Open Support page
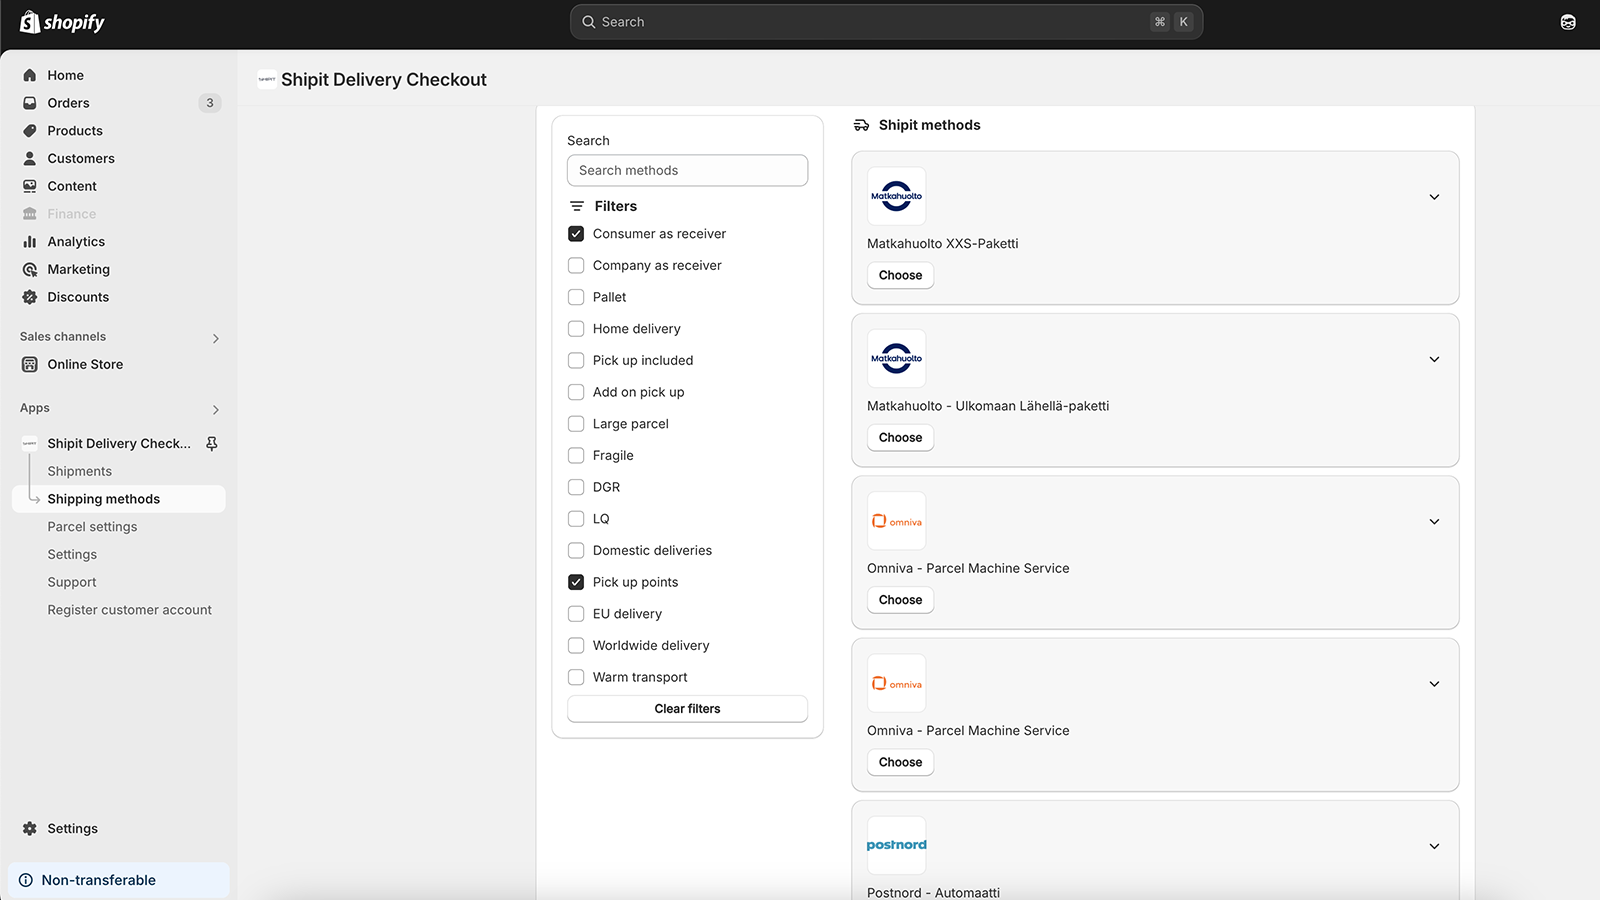The width and height of the screenshot is (1600, 900). (x=72, y=582)
